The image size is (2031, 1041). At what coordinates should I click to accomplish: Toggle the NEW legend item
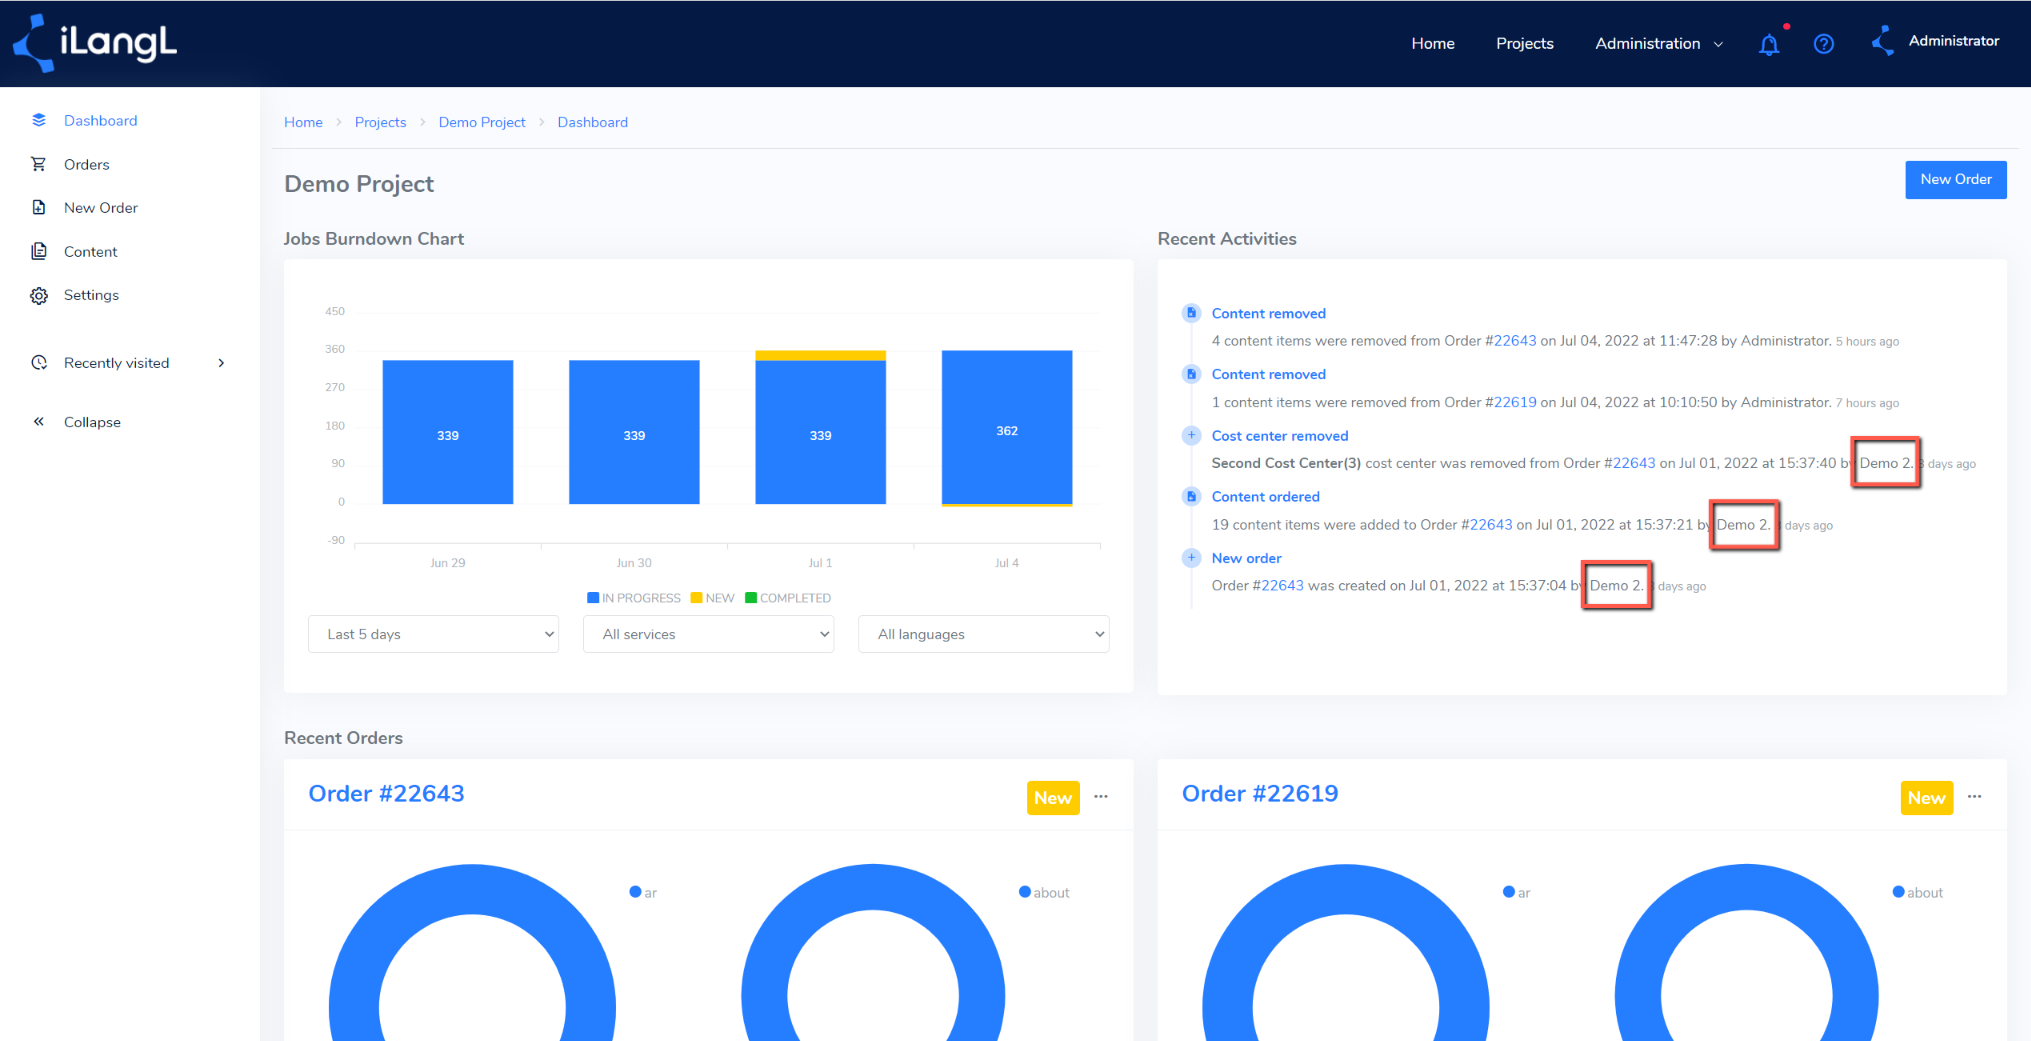pyautogui.click(x=713, y=598)
